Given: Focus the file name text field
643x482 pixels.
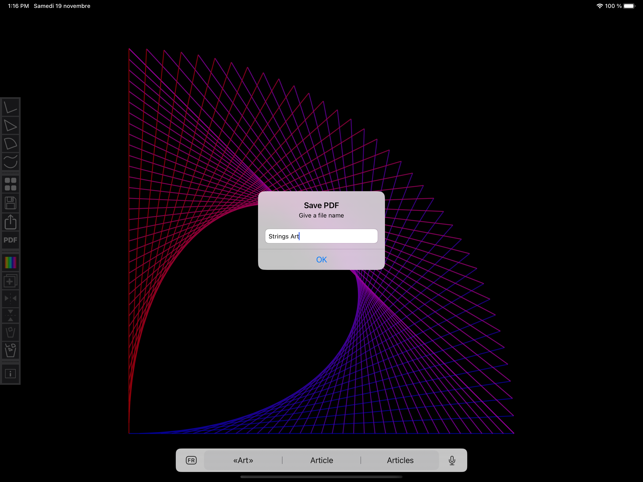Looking at the screenshot, I should coord(322,236).
